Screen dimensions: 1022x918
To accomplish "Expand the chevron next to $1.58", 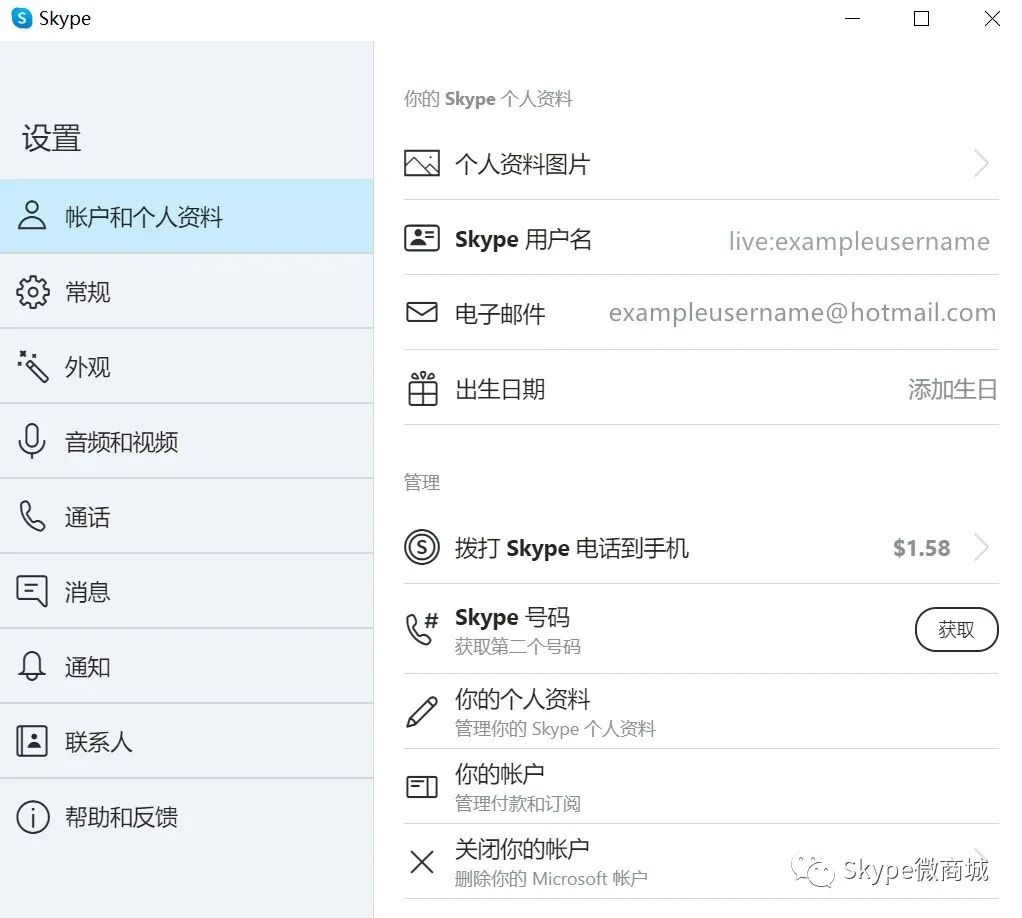I will pyautogui.click(x=982, y=547).
